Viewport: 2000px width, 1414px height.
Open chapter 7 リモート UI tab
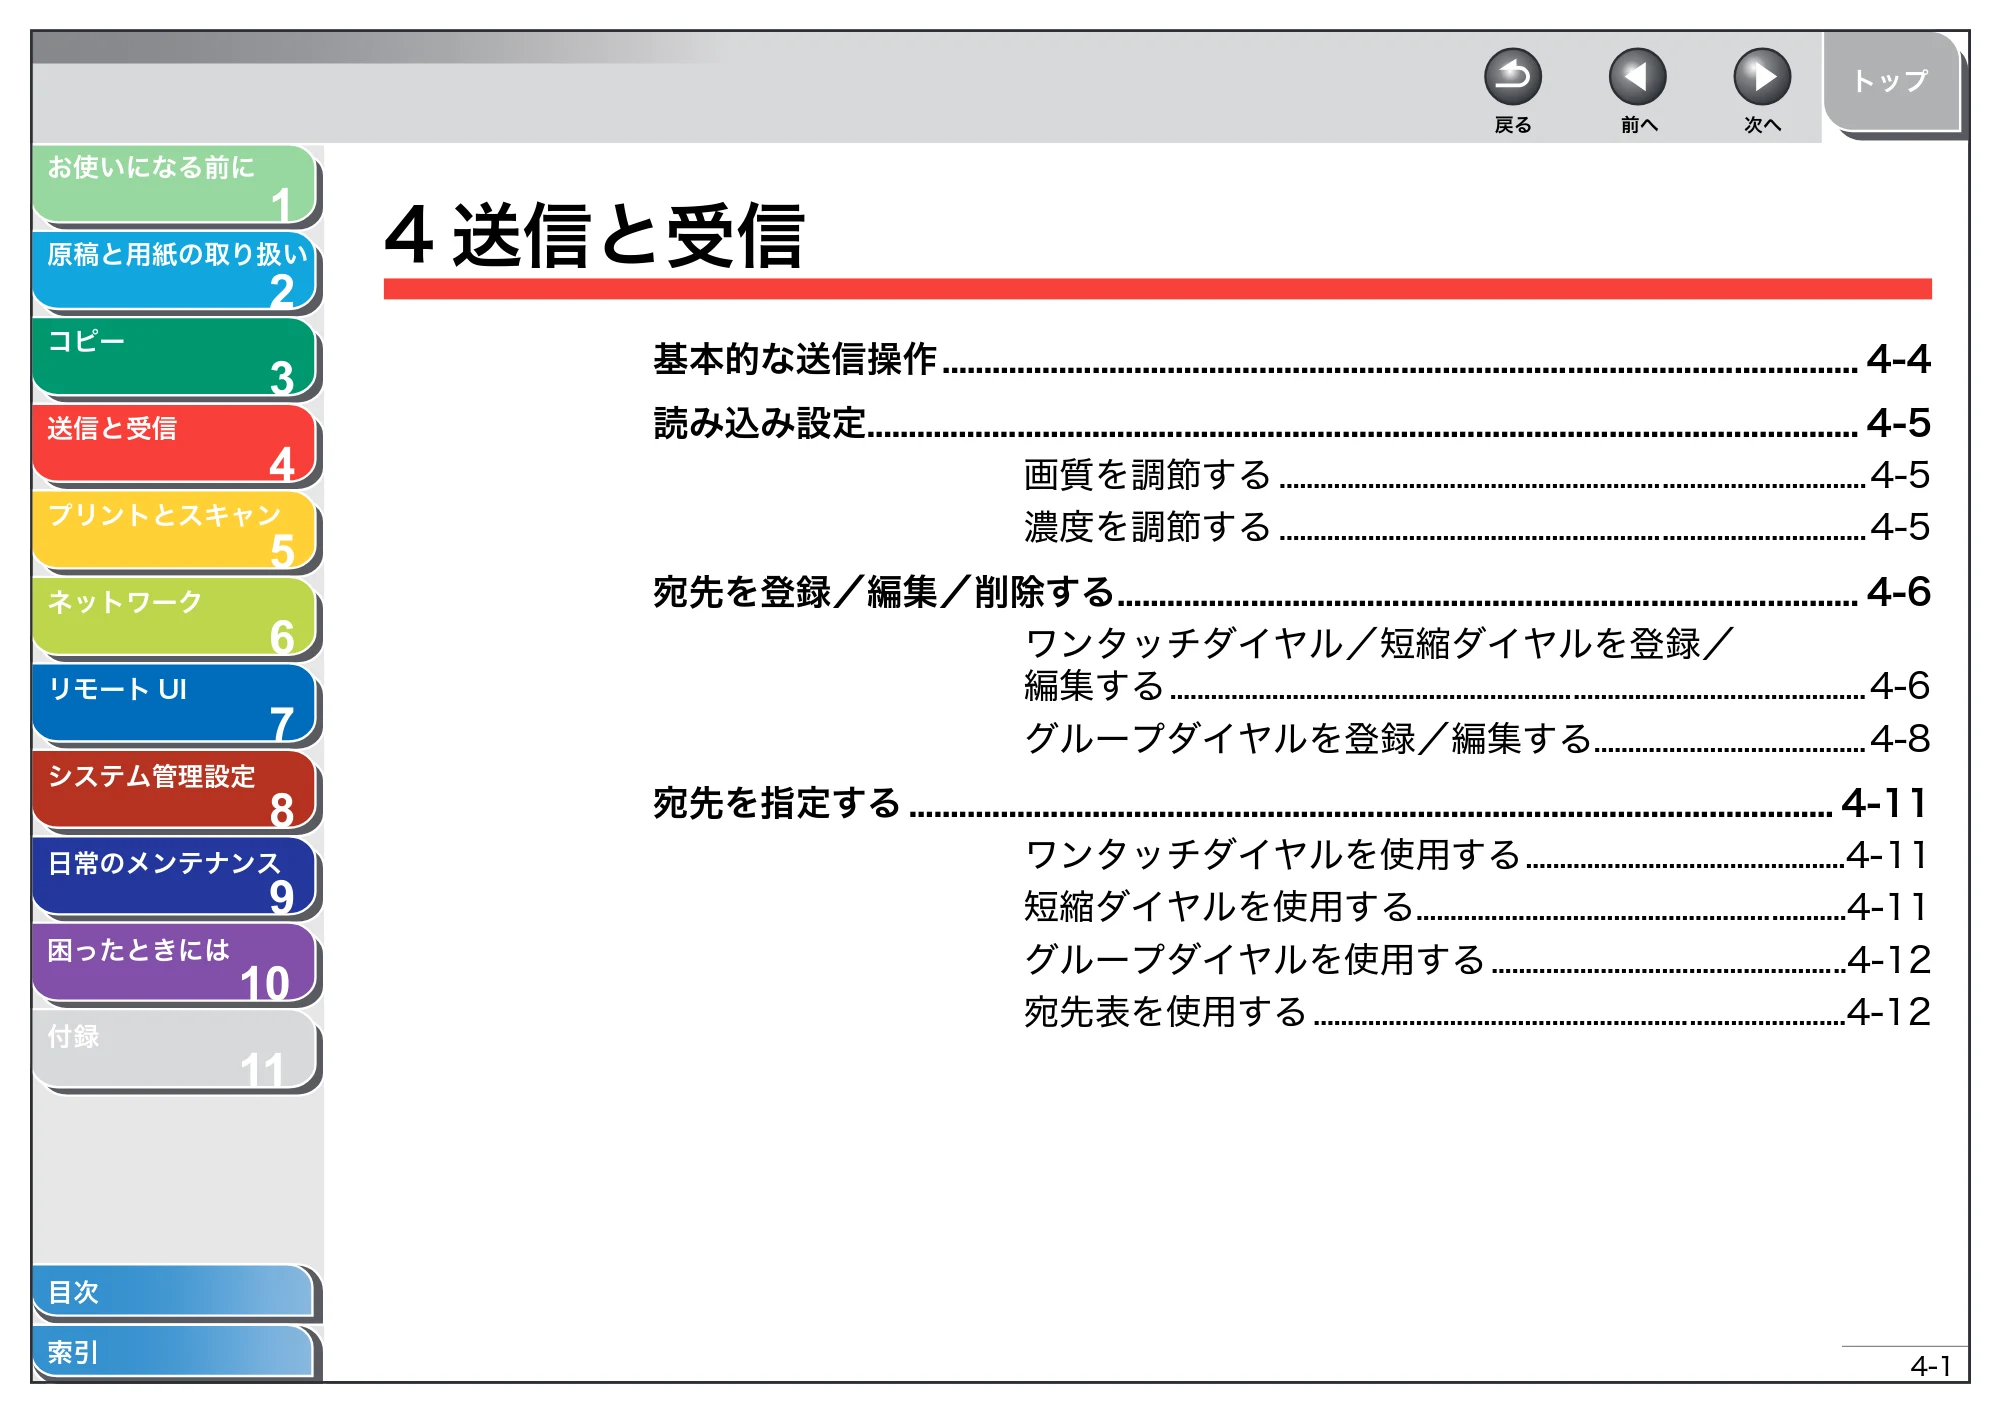(175, 705)
